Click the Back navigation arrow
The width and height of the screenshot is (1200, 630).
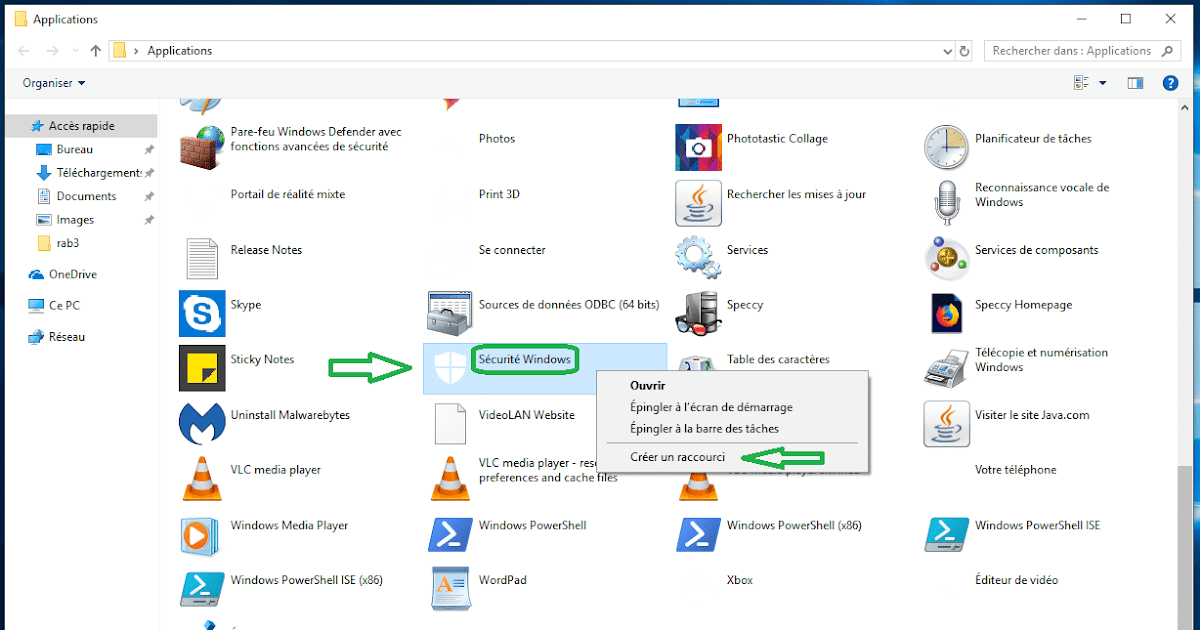click(x=24, y=51)
